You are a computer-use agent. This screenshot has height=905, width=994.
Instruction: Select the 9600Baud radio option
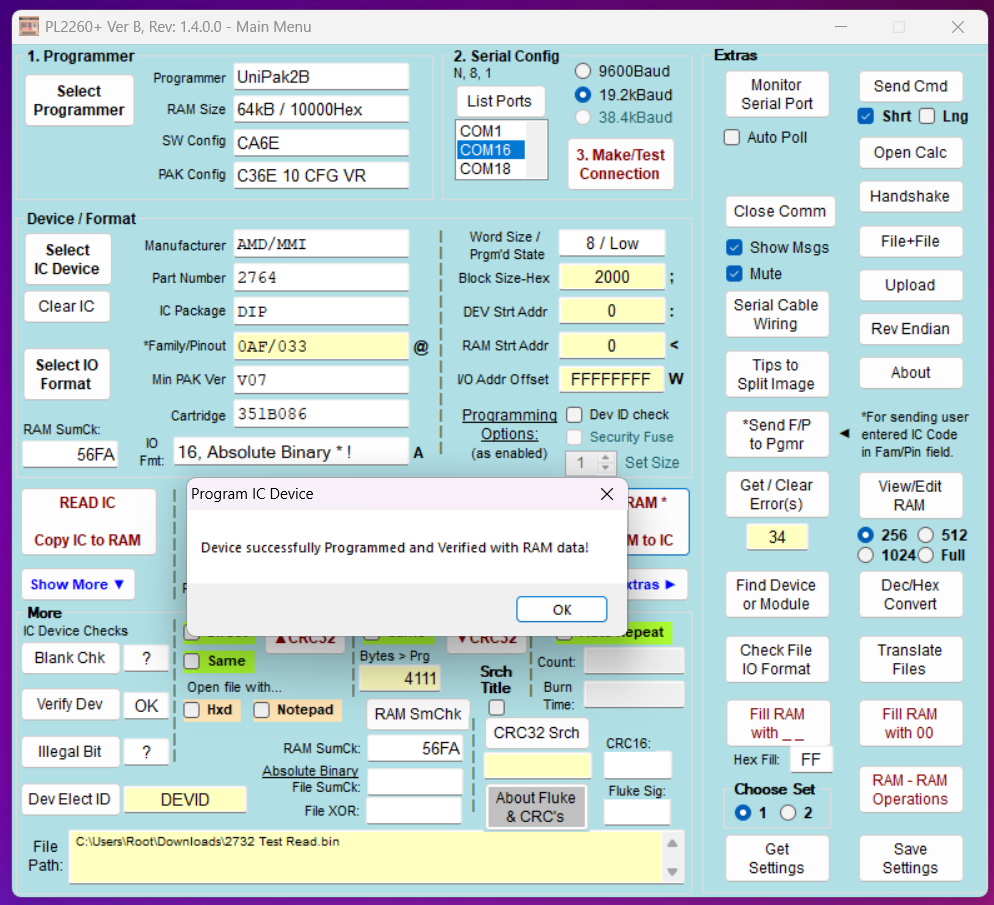[x=583, y=71]
